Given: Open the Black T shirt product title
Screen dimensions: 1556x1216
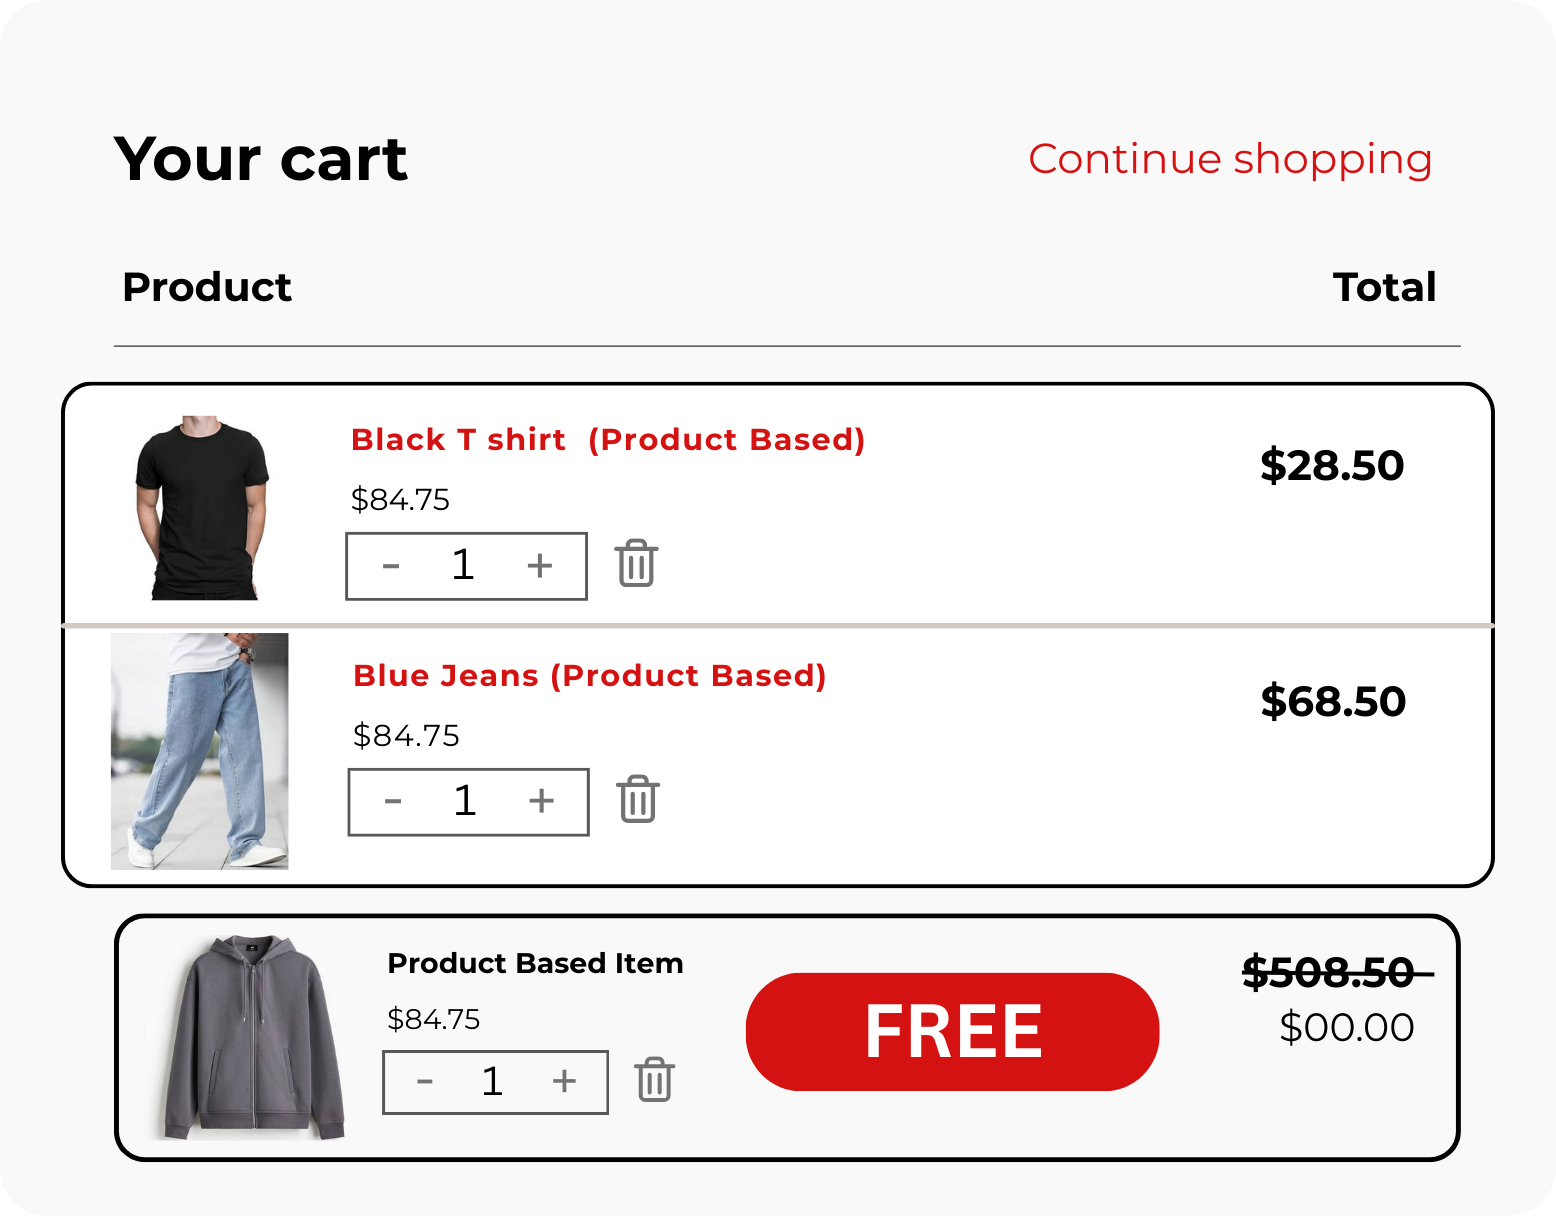Looking at the screenshot, I should coord(607,440).
